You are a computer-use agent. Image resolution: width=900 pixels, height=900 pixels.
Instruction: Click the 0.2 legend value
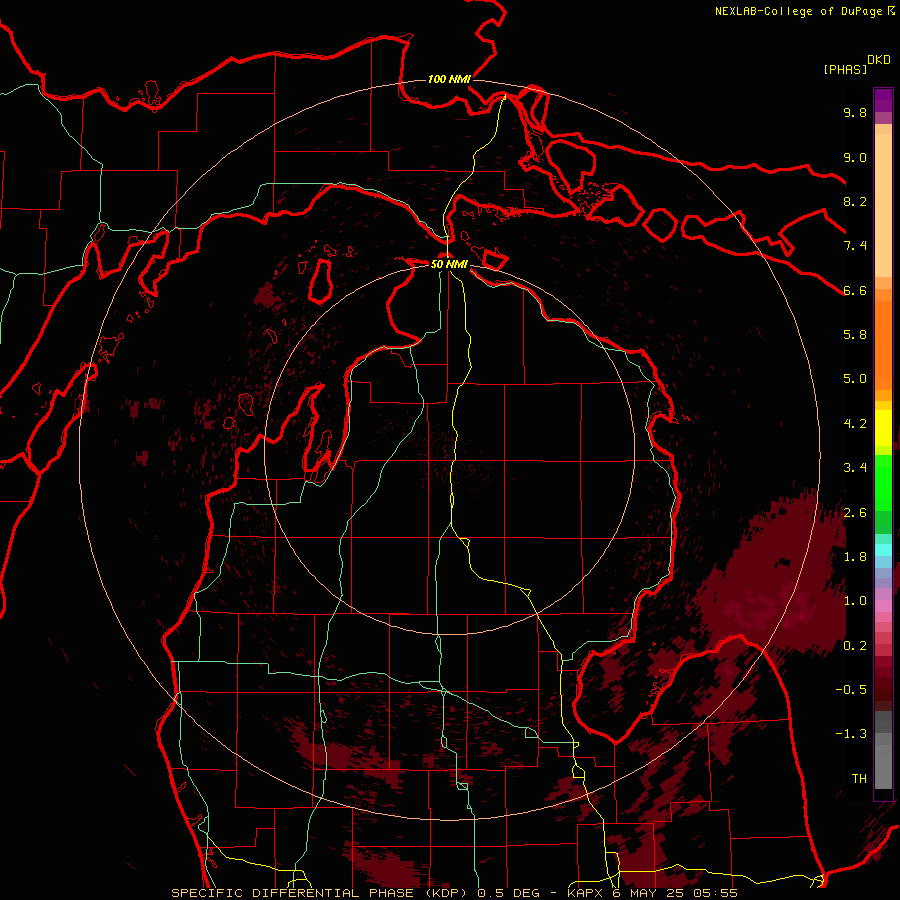[x=855, y=646]
